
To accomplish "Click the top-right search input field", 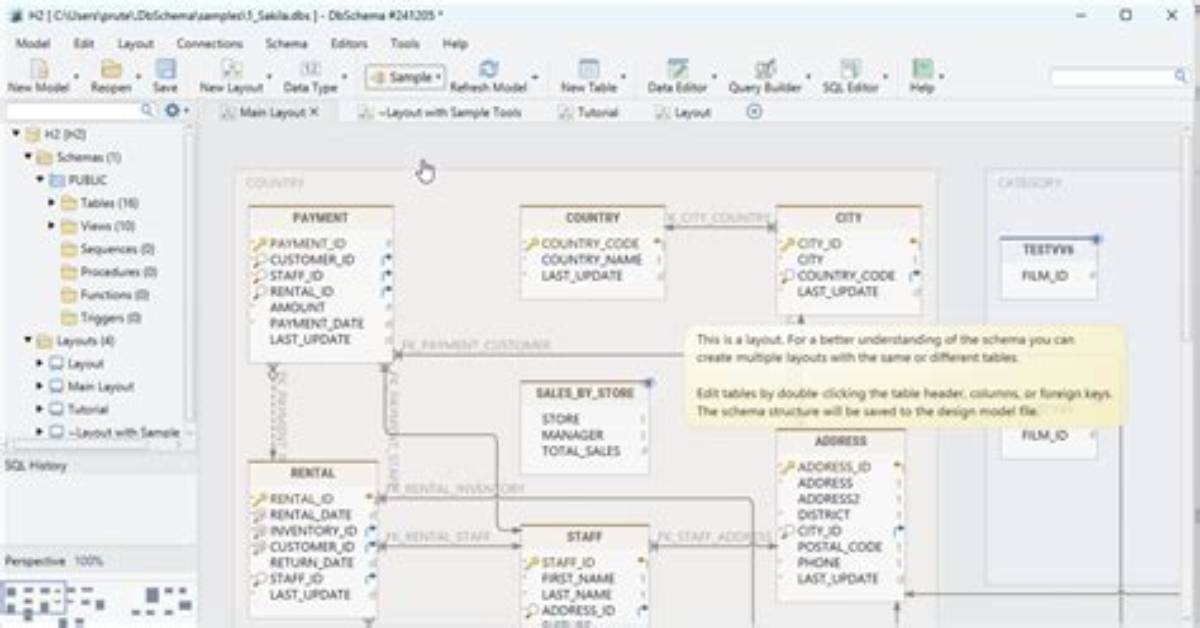I will point(1118,77).
